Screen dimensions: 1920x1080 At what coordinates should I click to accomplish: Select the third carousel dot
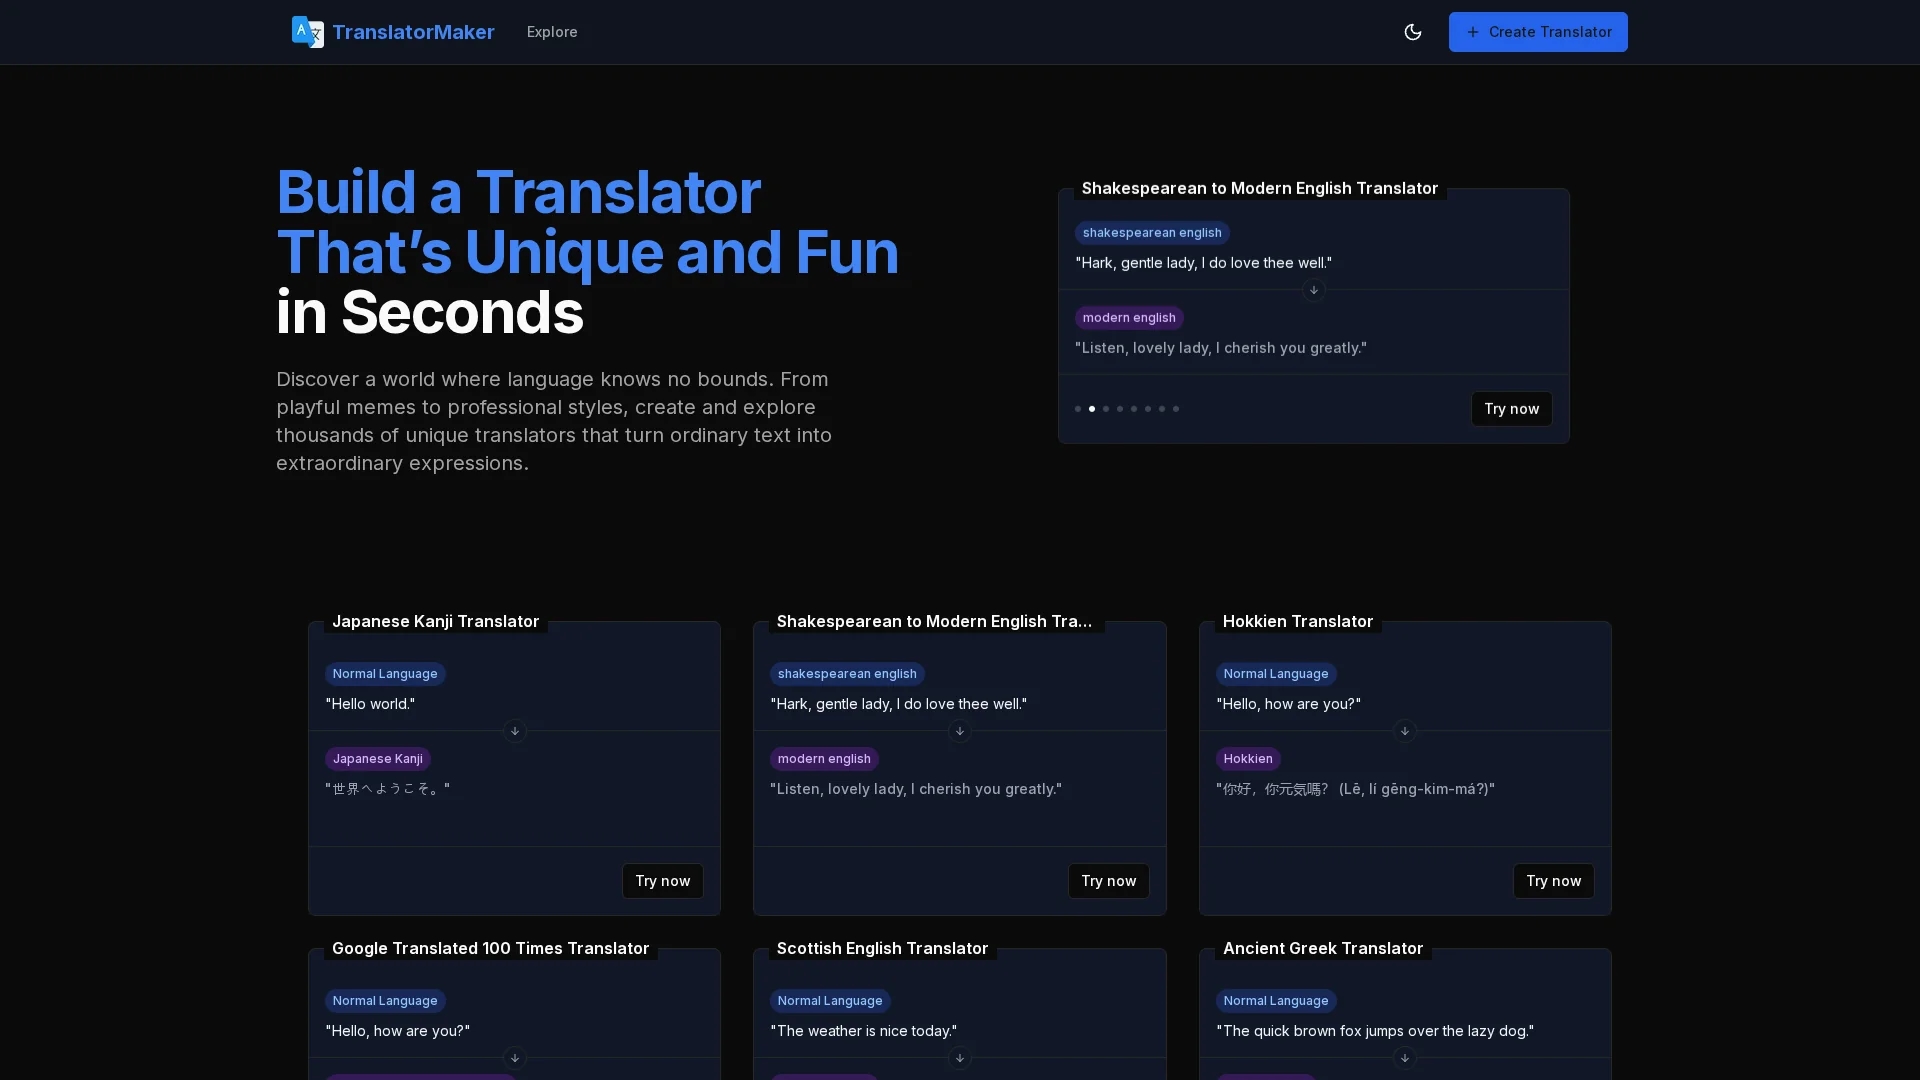point(1106,409)
